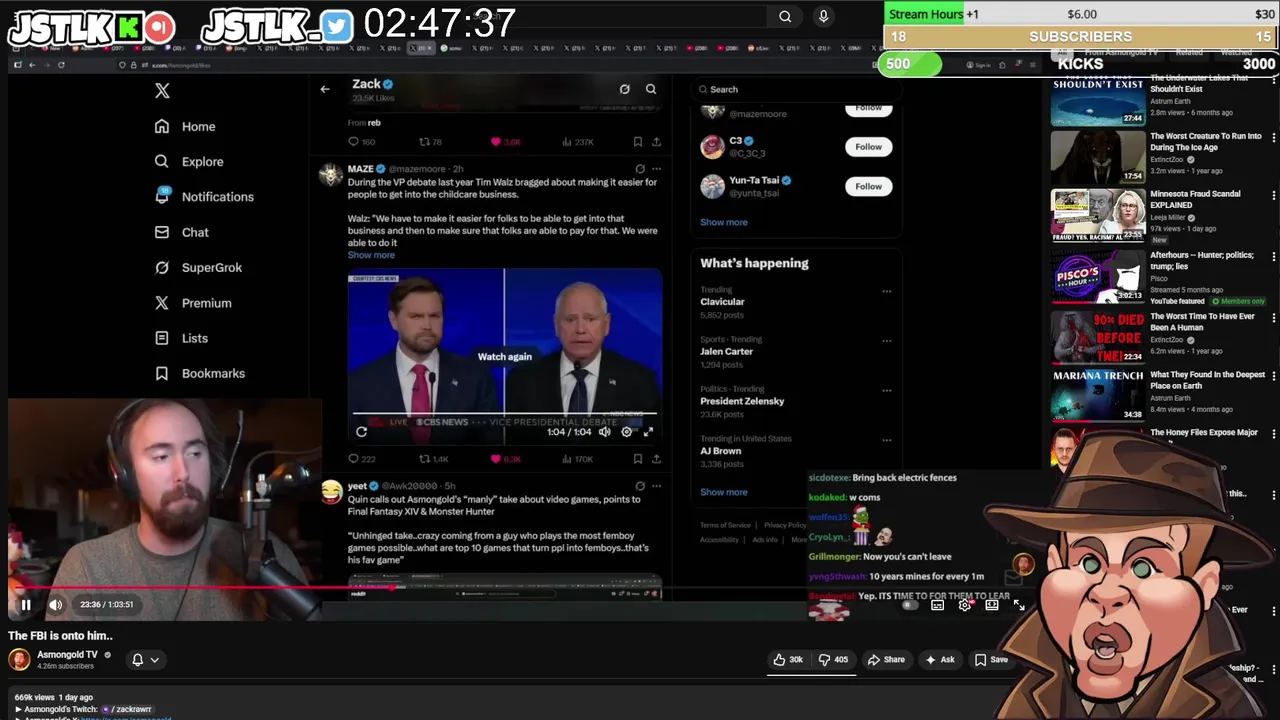Open options for the President Zelensky trend

coord(886,390)
